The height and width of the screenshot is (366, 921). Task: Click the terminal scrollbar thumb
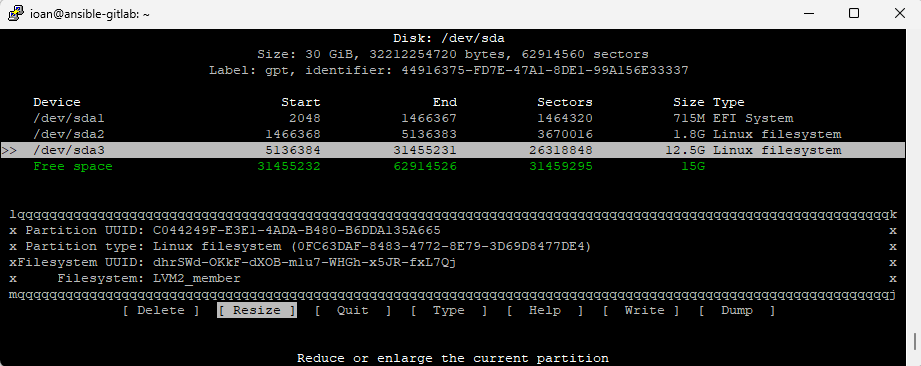pyautogui.click(x=914, y=341)
